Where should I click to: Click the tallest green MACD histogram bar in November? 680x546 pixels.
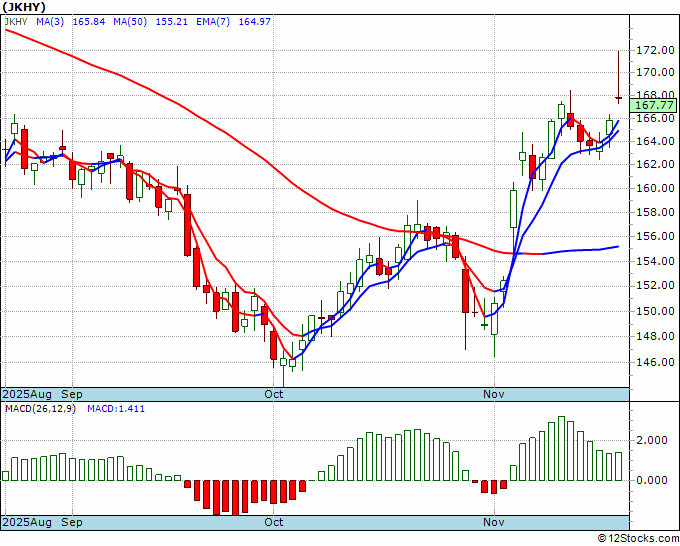pos(562,448)
